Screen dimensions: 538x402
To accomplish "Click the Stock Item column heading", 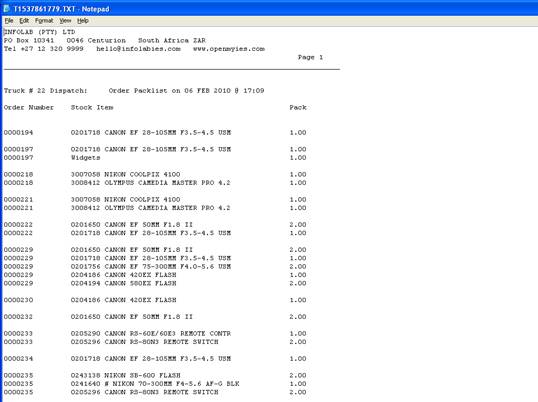I will point(92,107).
